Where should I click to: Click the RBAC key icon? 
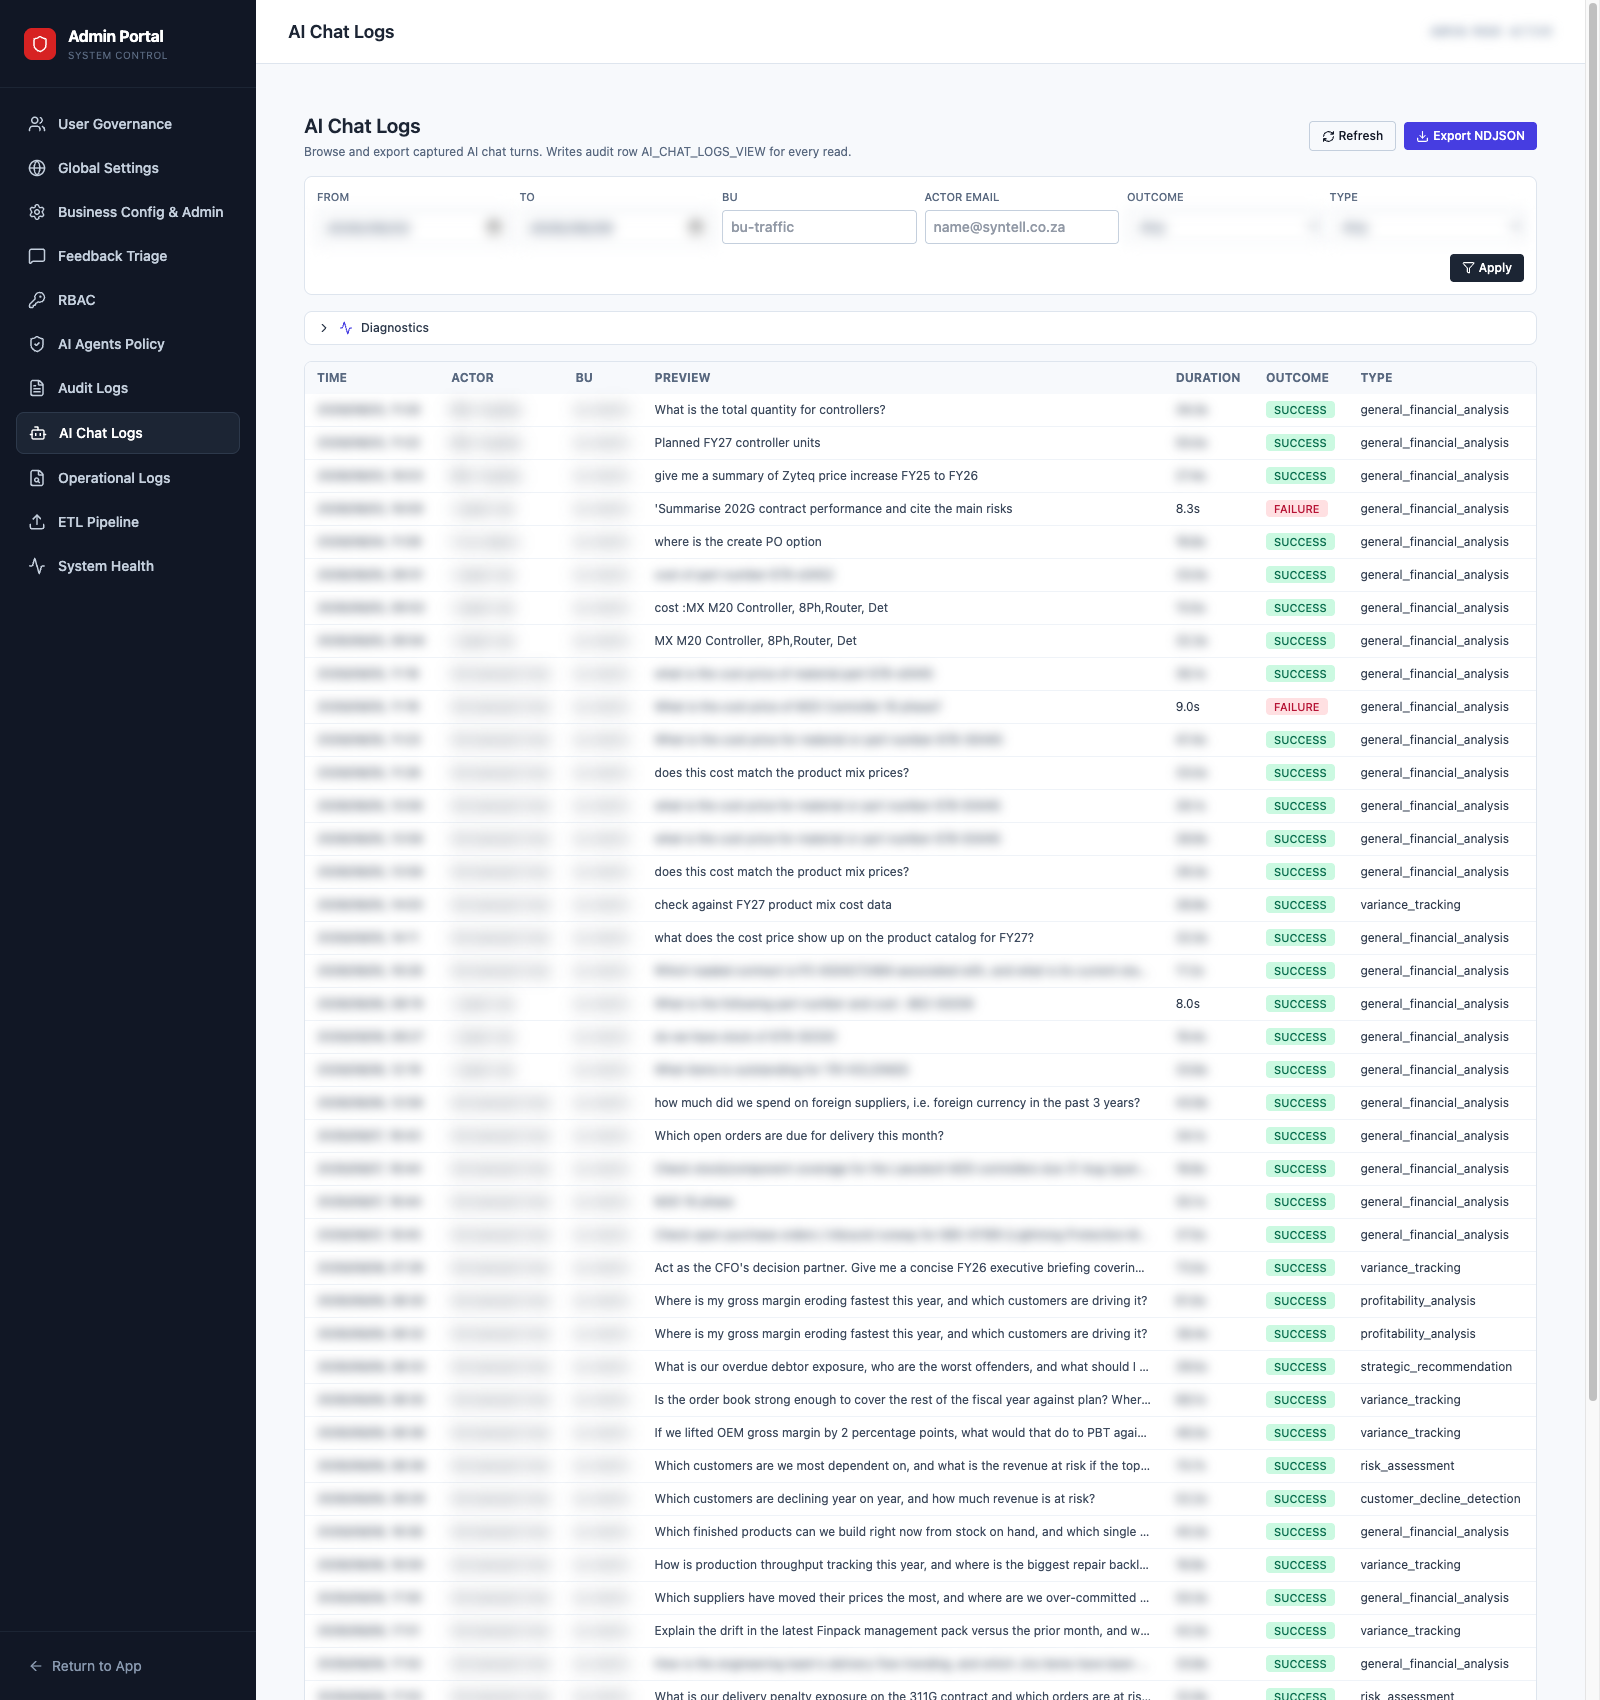tap(37, 300)
